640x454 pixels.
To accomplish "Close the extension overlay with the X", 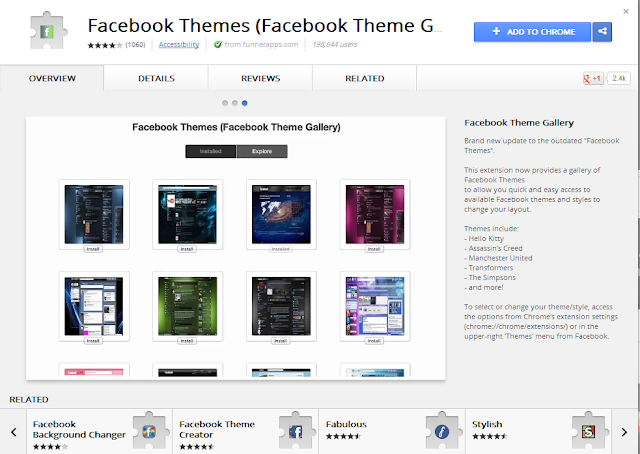I will (x=626, y=11).
